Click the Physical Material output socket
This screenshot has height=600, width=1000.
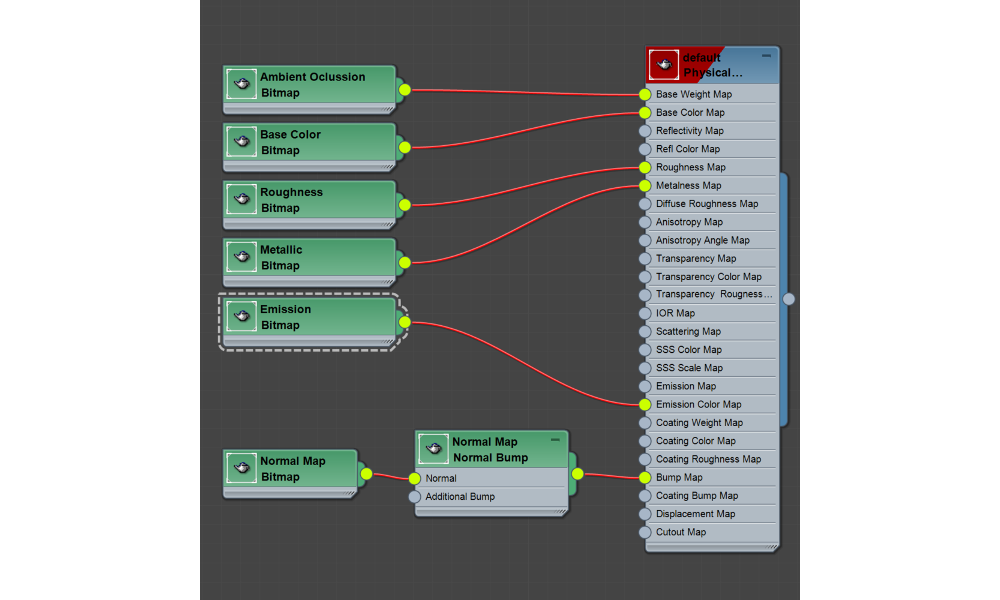[789, 298]
